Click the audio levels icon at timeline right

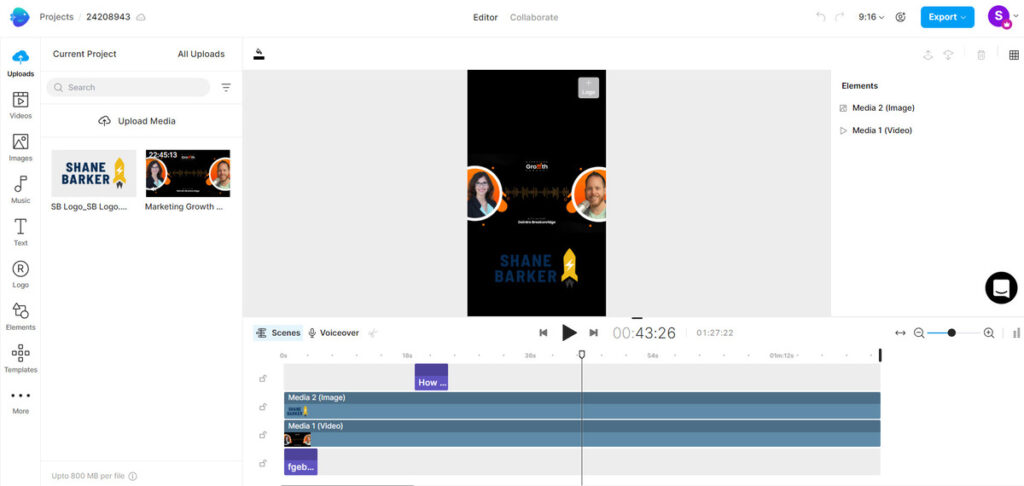[1016, 333]
